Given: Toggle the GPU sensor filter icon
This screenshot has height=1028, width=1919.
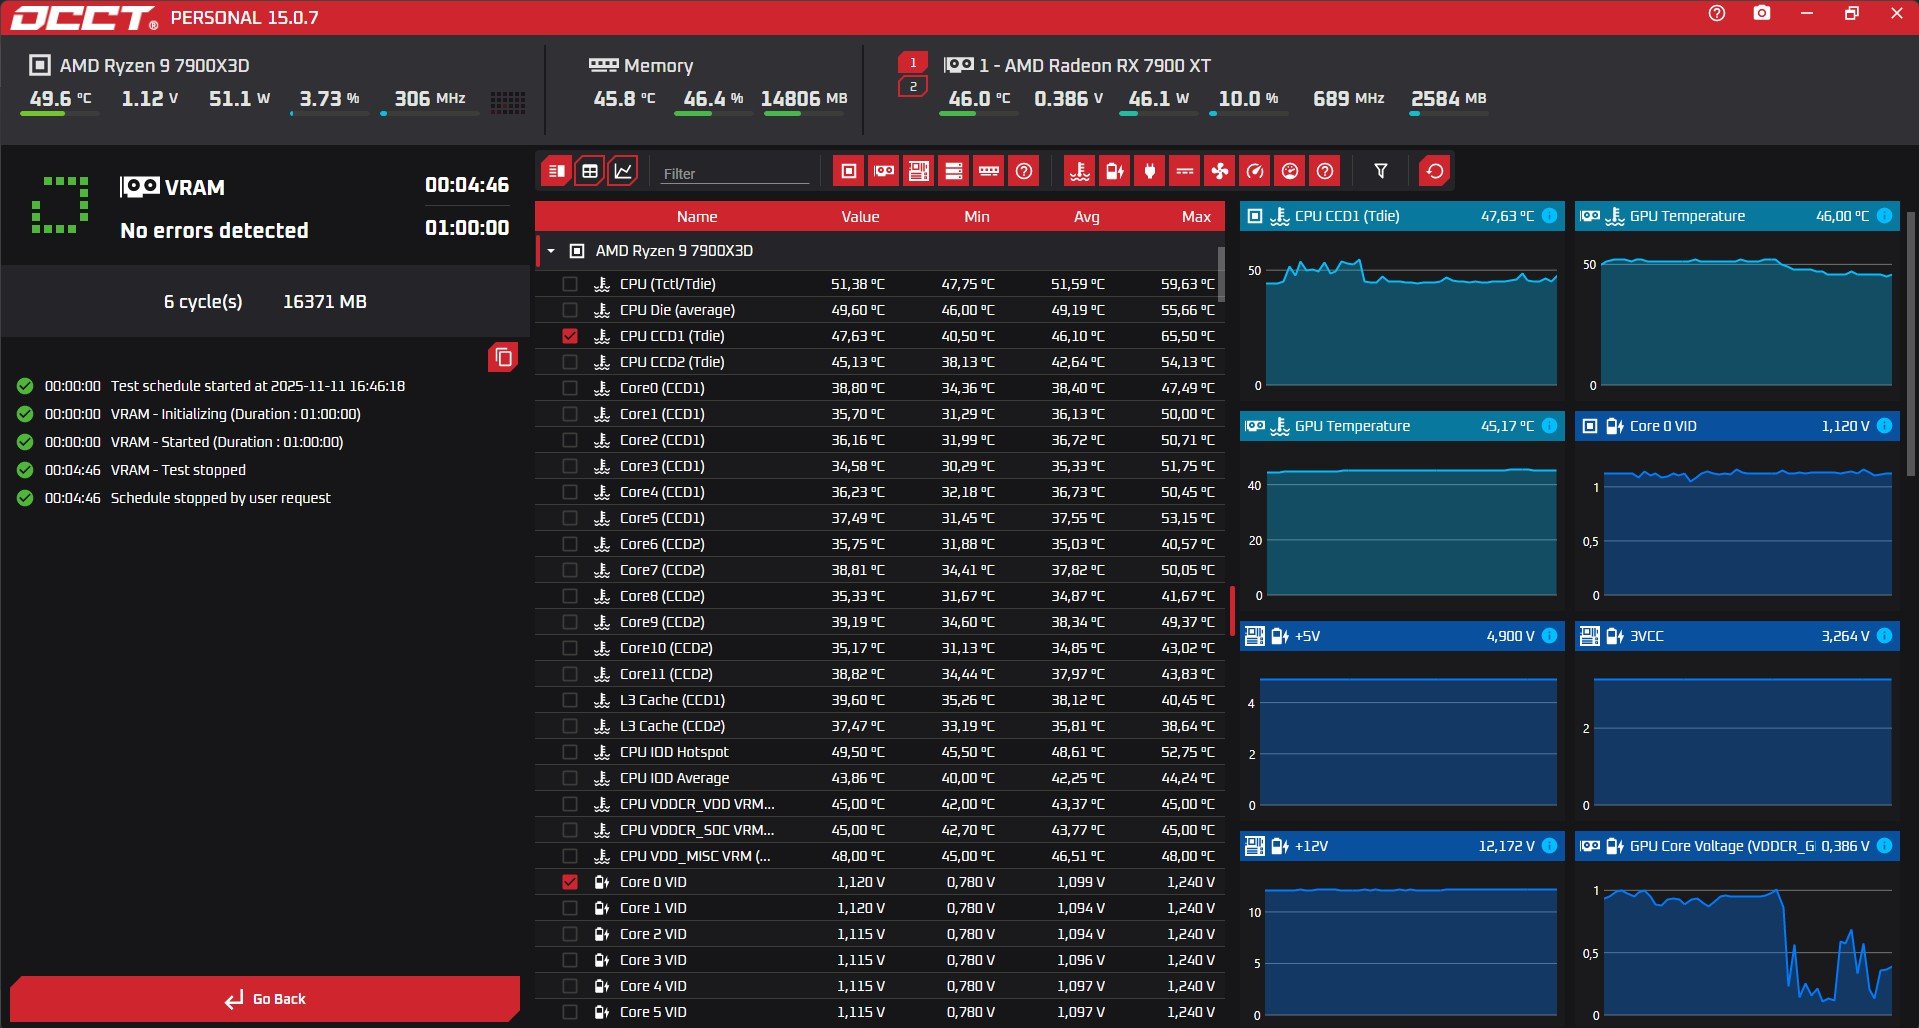Looking at the screenshot, I should tap(884, 171).
